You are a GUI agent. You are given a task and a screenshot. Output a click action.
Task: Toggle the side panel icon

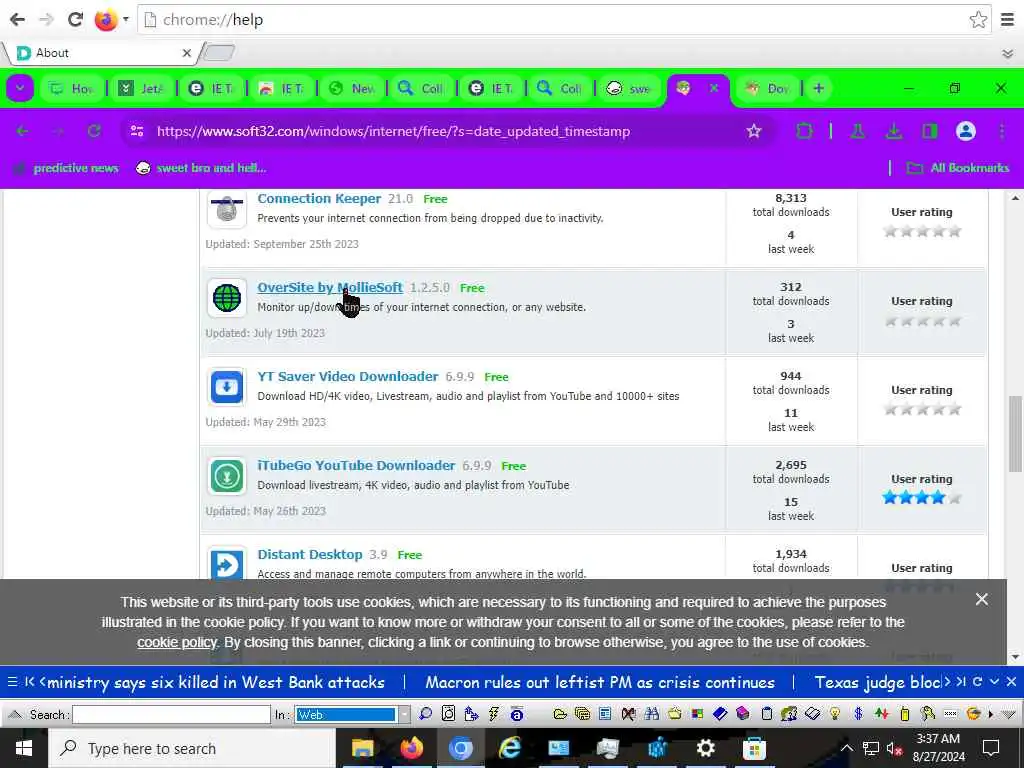pyautogui.click(x=929, y=131)
